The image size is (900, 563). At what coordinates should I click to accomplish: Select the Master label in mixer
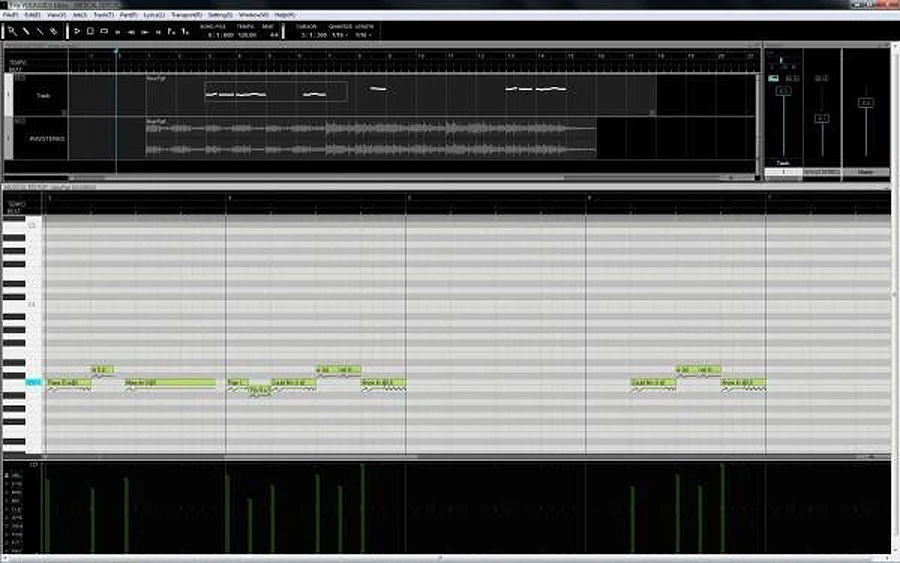pyautogui.click(x=866, y=172)
